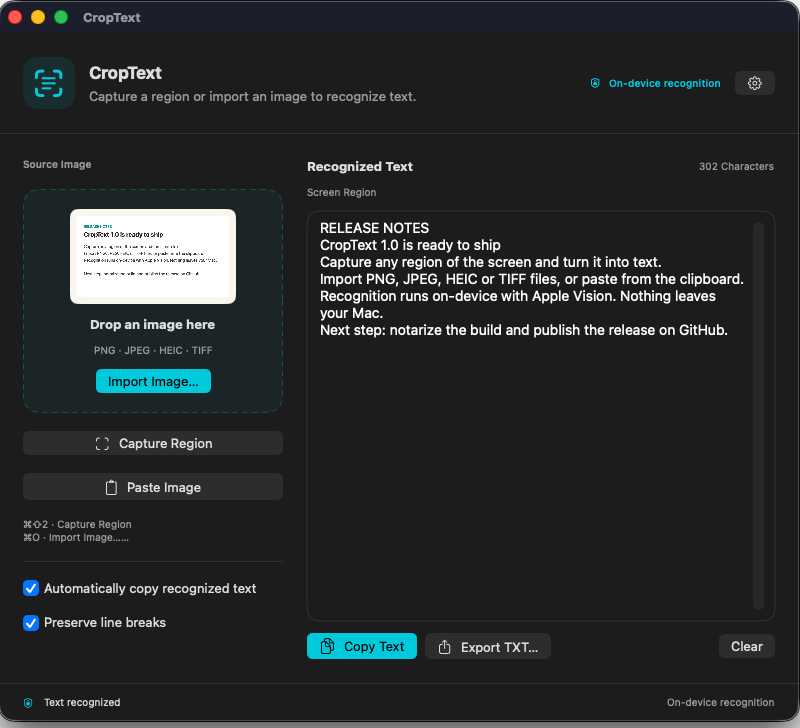800x728 pixels.
Task: Click the '302 Characters' count label
Action: [736, 166]
